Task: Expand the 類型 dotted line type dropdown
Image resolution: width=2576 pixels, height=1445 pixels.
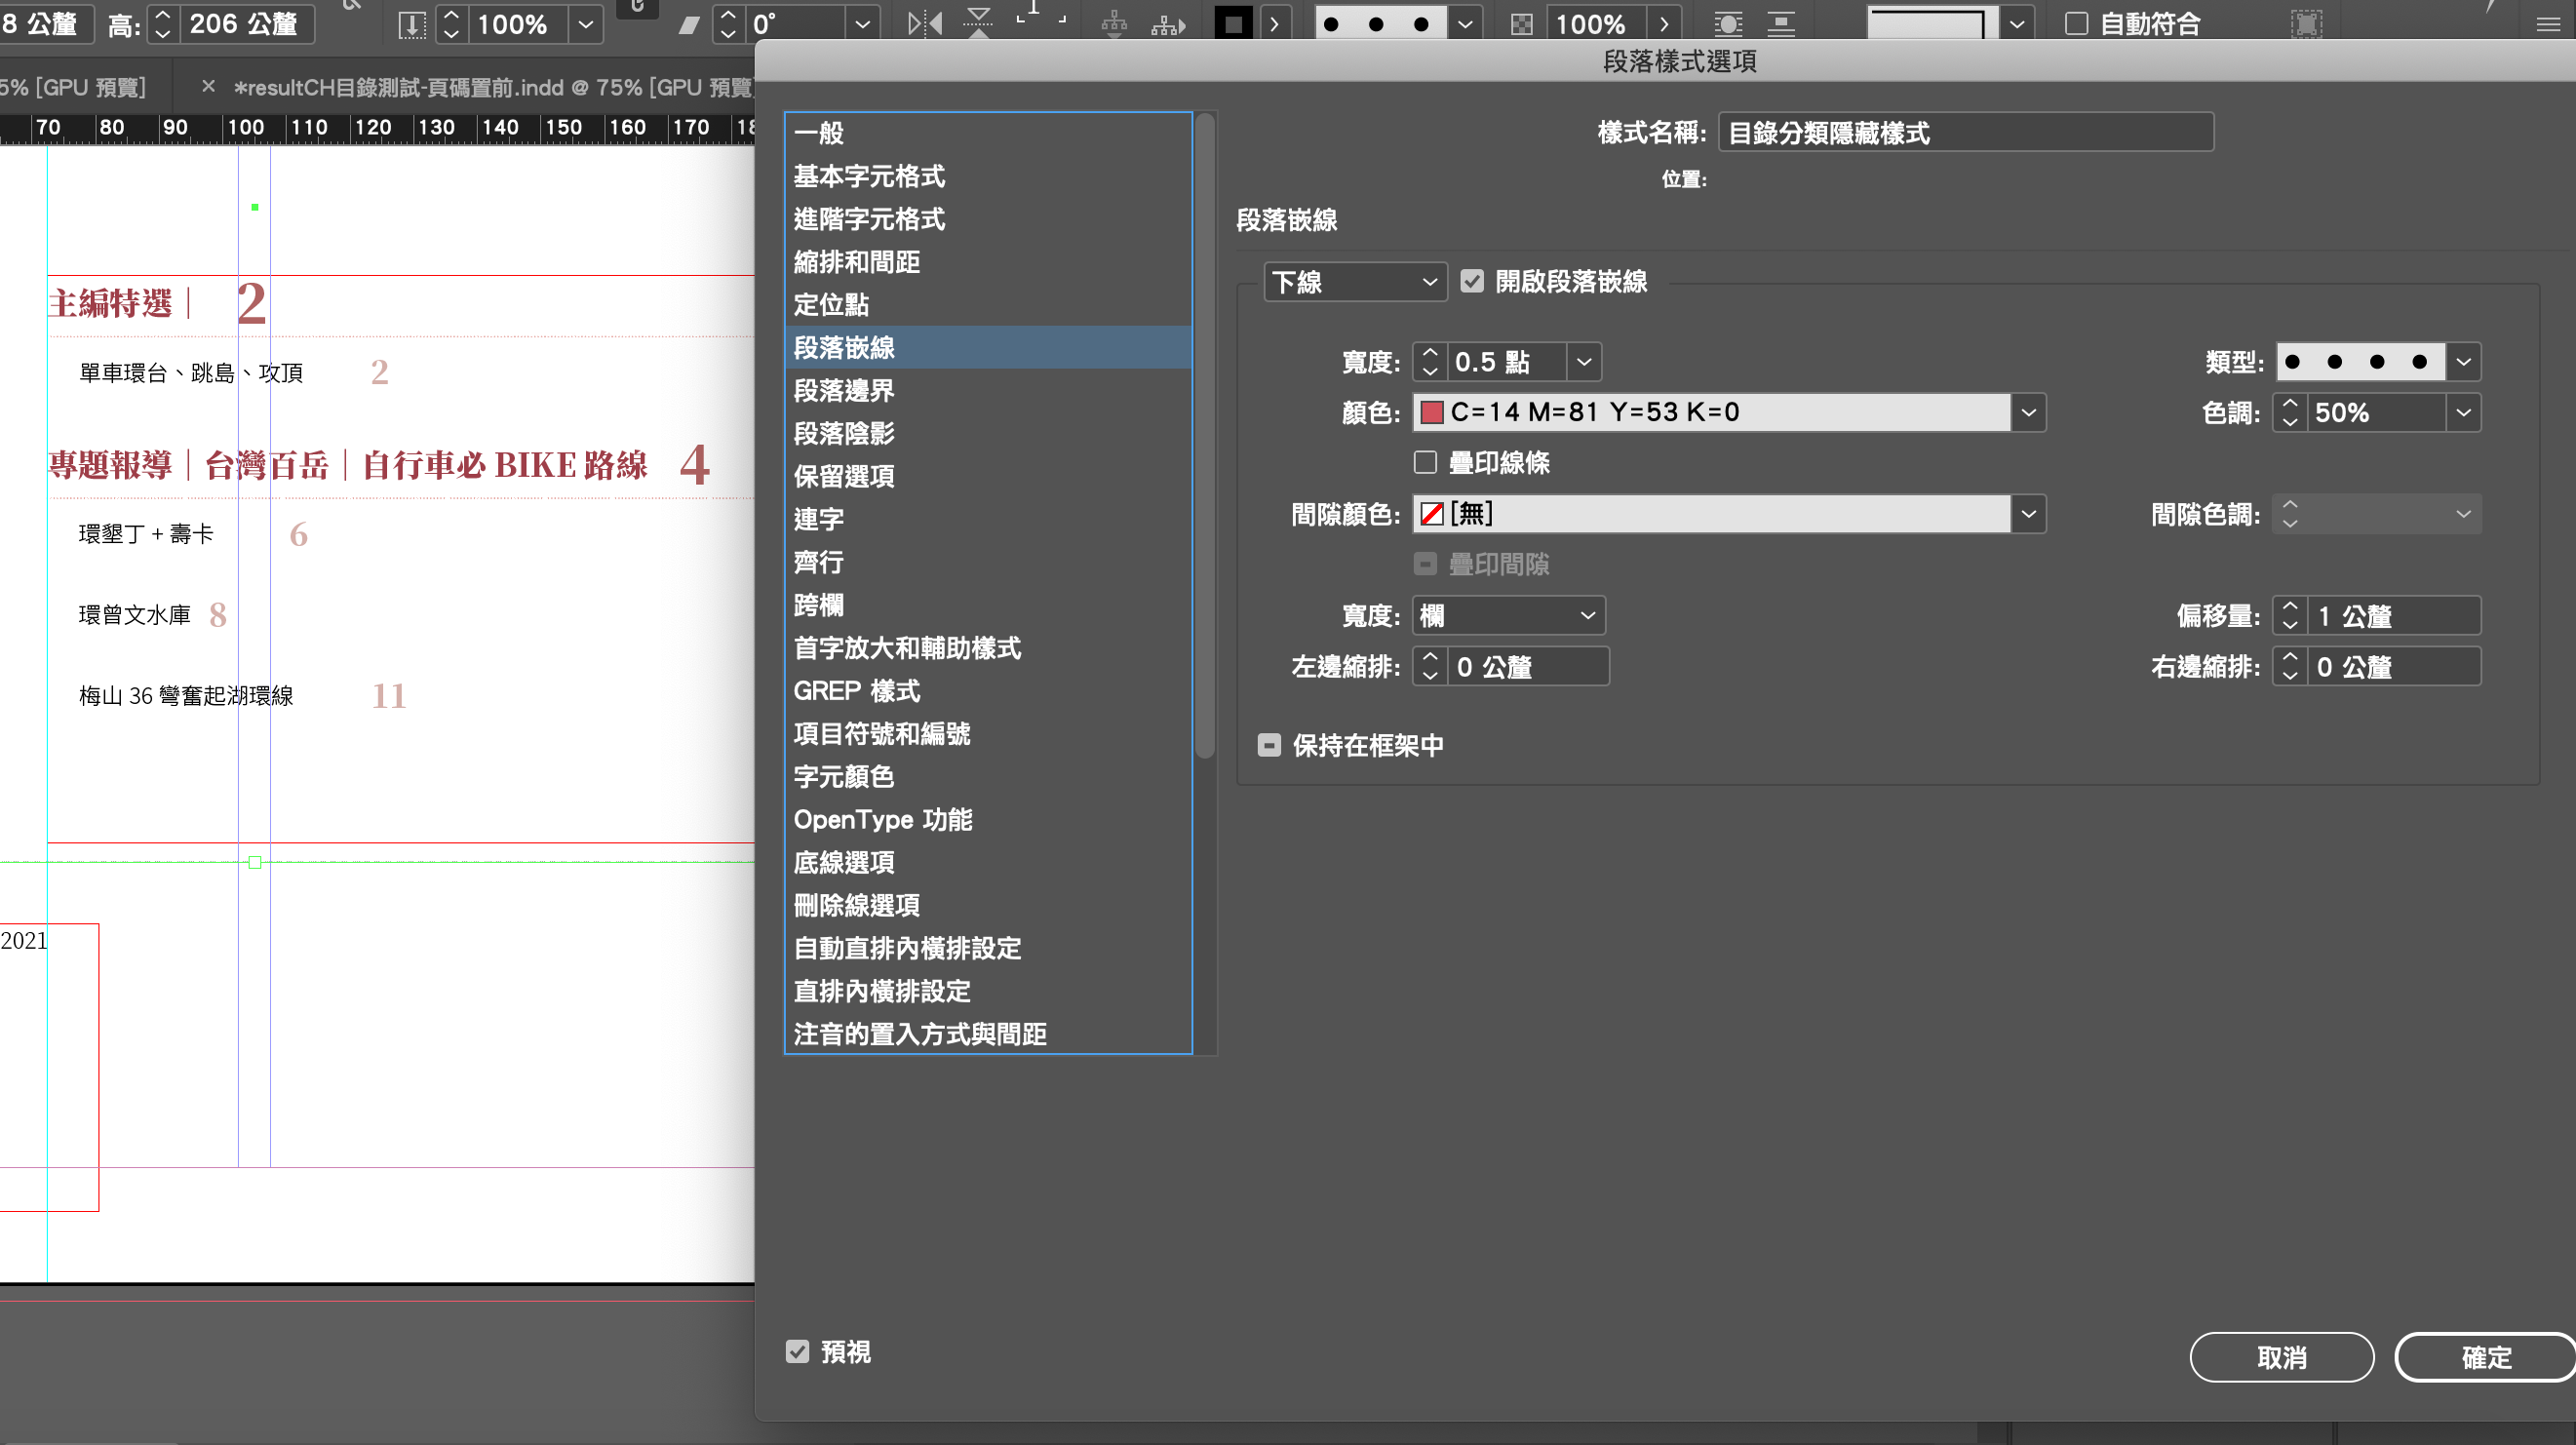Action: [x=2463, y=361]
